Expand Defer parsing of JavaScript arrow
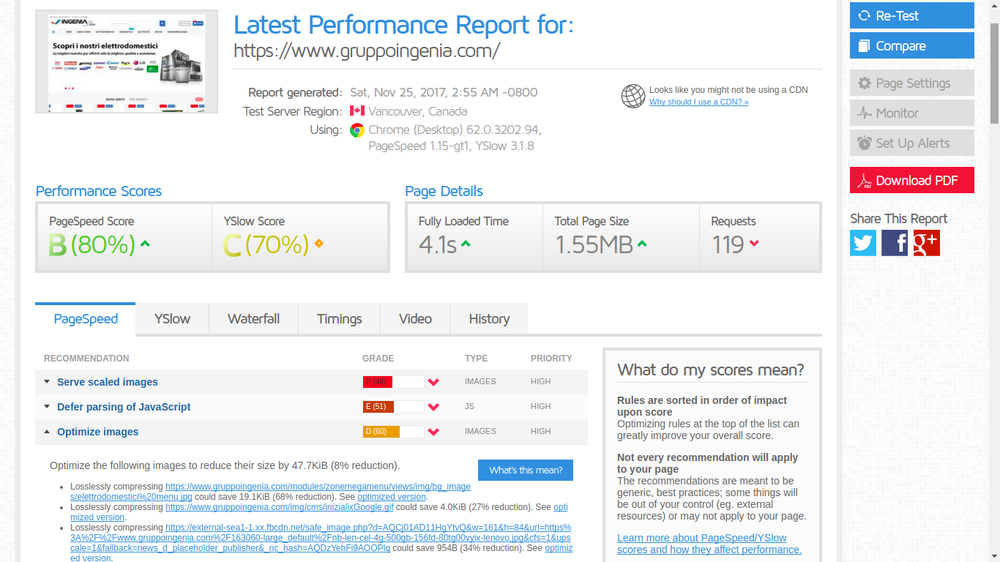 pos(47,406)
